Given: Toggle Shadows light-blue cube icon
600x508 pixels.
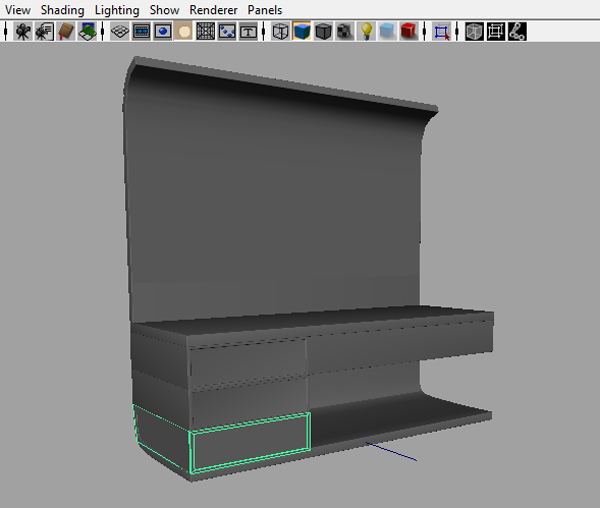Looking at the screenshot, I should pyautogui.click(x=387, y=31).
